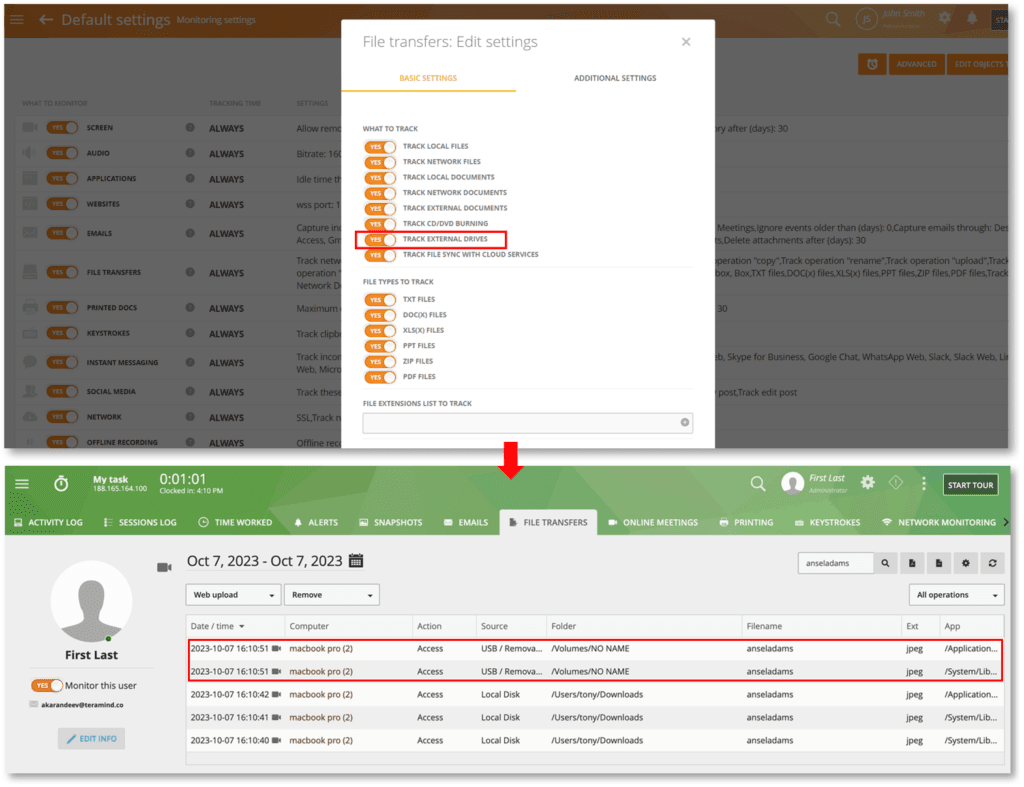Viewport: 1024px width, 787px height.
Task: Click the second file export icon before the table gear
Action: point(939,563)
